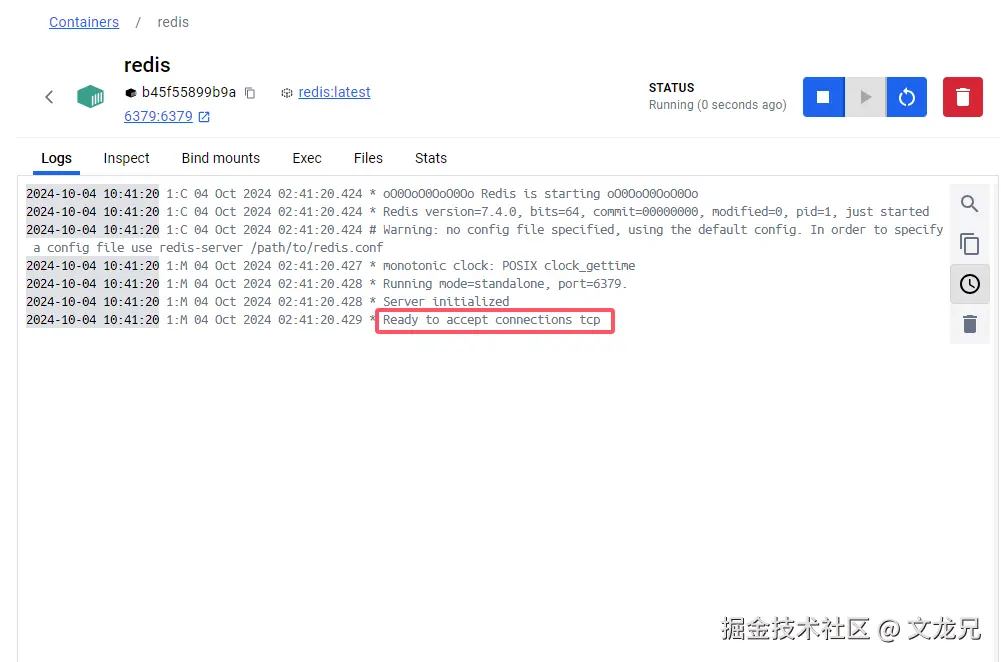Toggle log timestamps with clock icon
This screenshot has height=662, width=1001.
click(x=970, y=284)
